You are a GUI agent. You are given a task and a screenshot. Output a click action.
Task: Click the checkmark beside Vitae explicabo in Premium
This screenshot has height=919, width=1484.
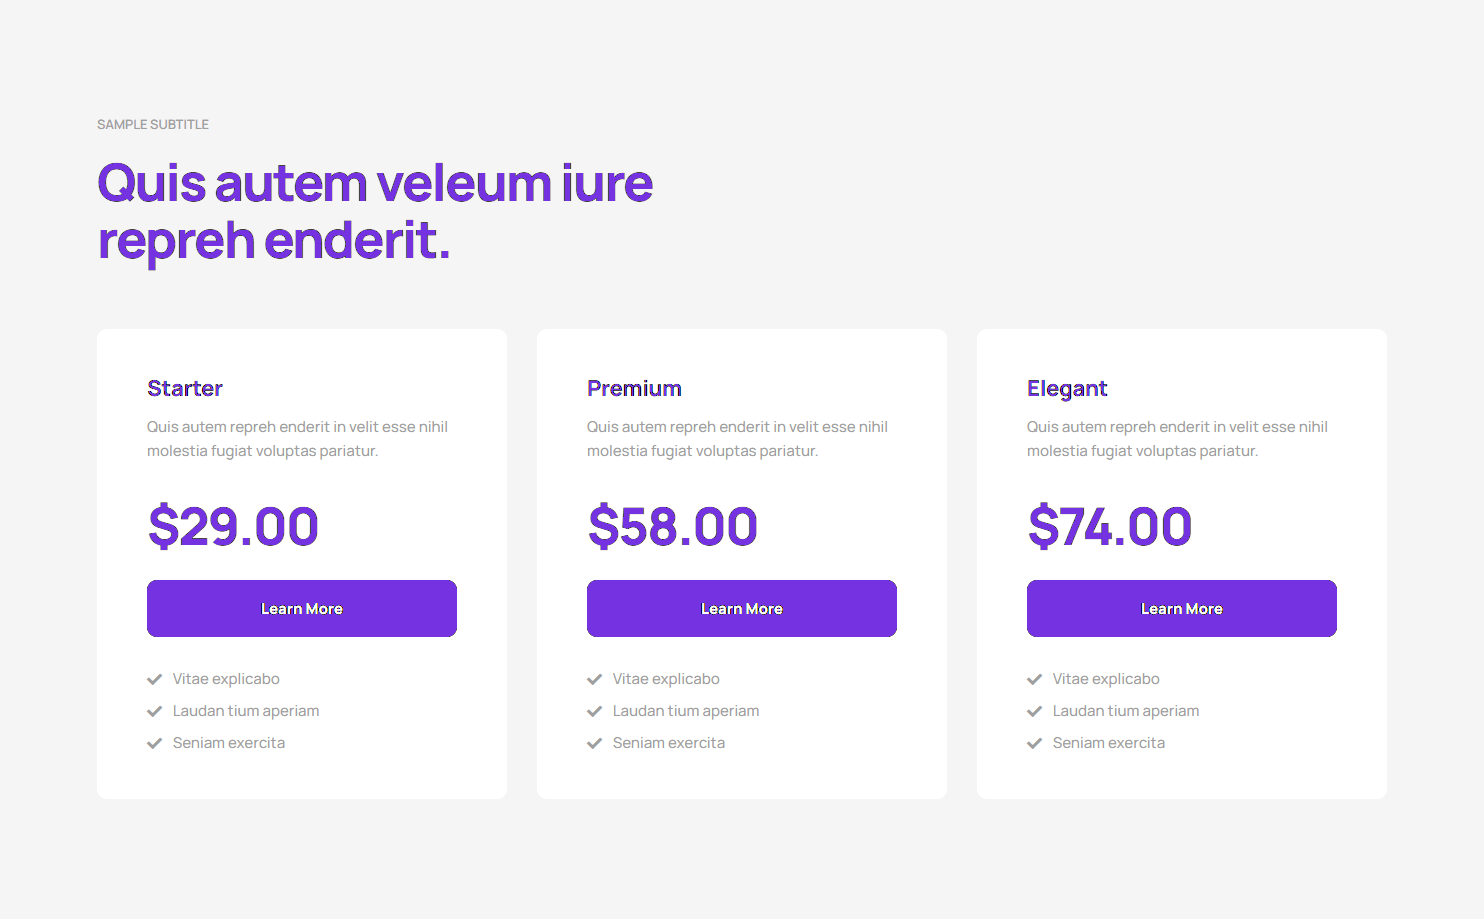click(595, 679)
